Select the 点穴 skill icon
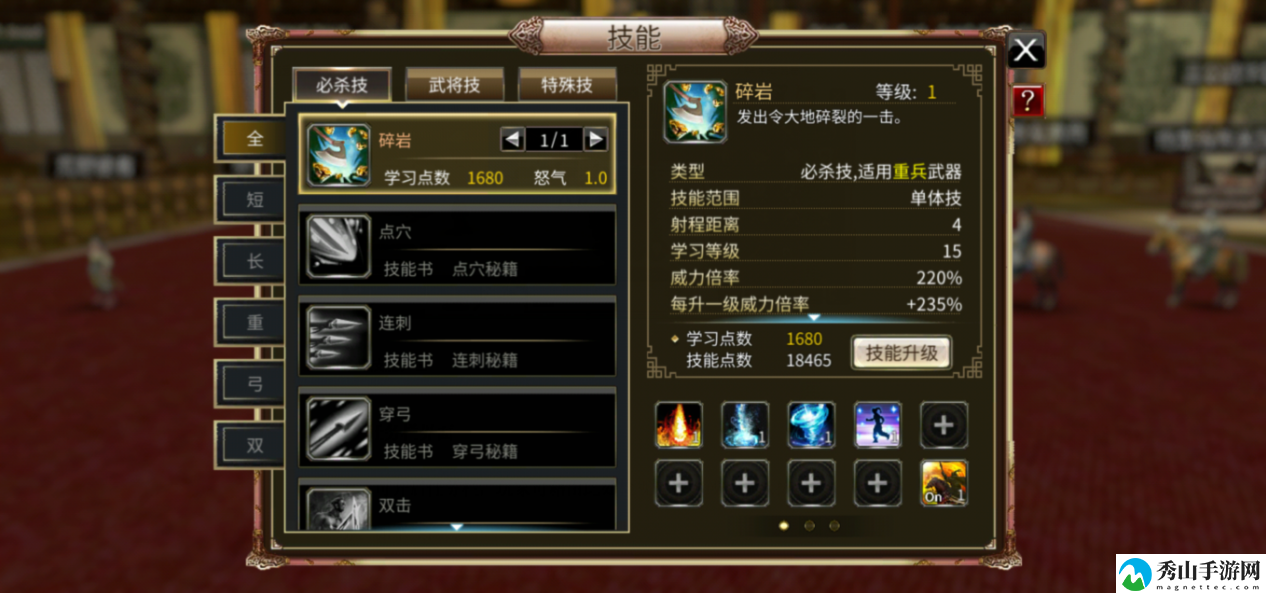The image size is (1266, 593). [338, 246]
